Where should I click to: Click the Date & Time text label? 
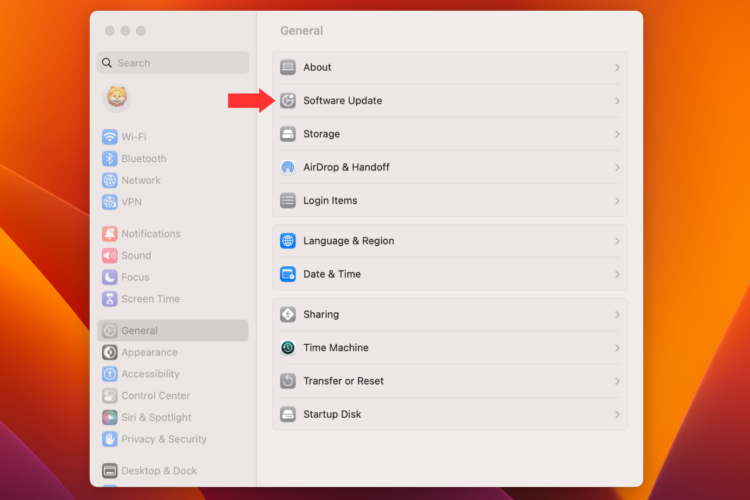click(x=332, y=274)
